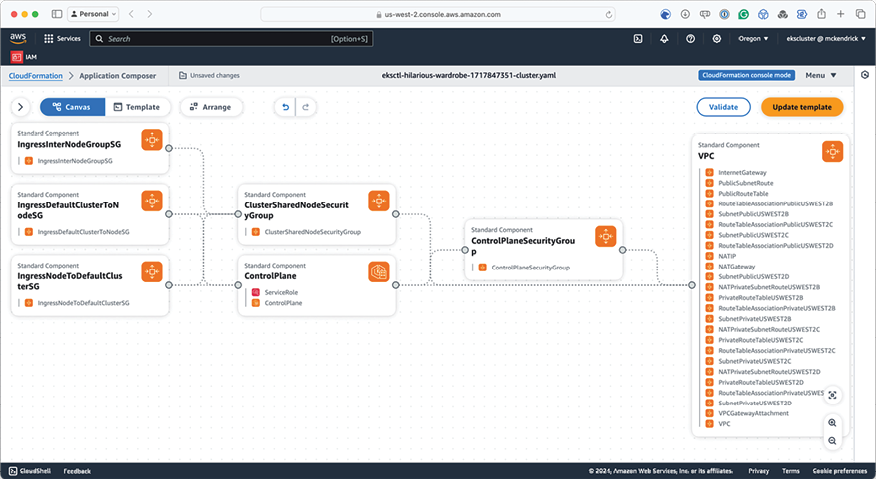The image size is (876, 479).
Task: Click the Update template button
Action: pos(801,107)
